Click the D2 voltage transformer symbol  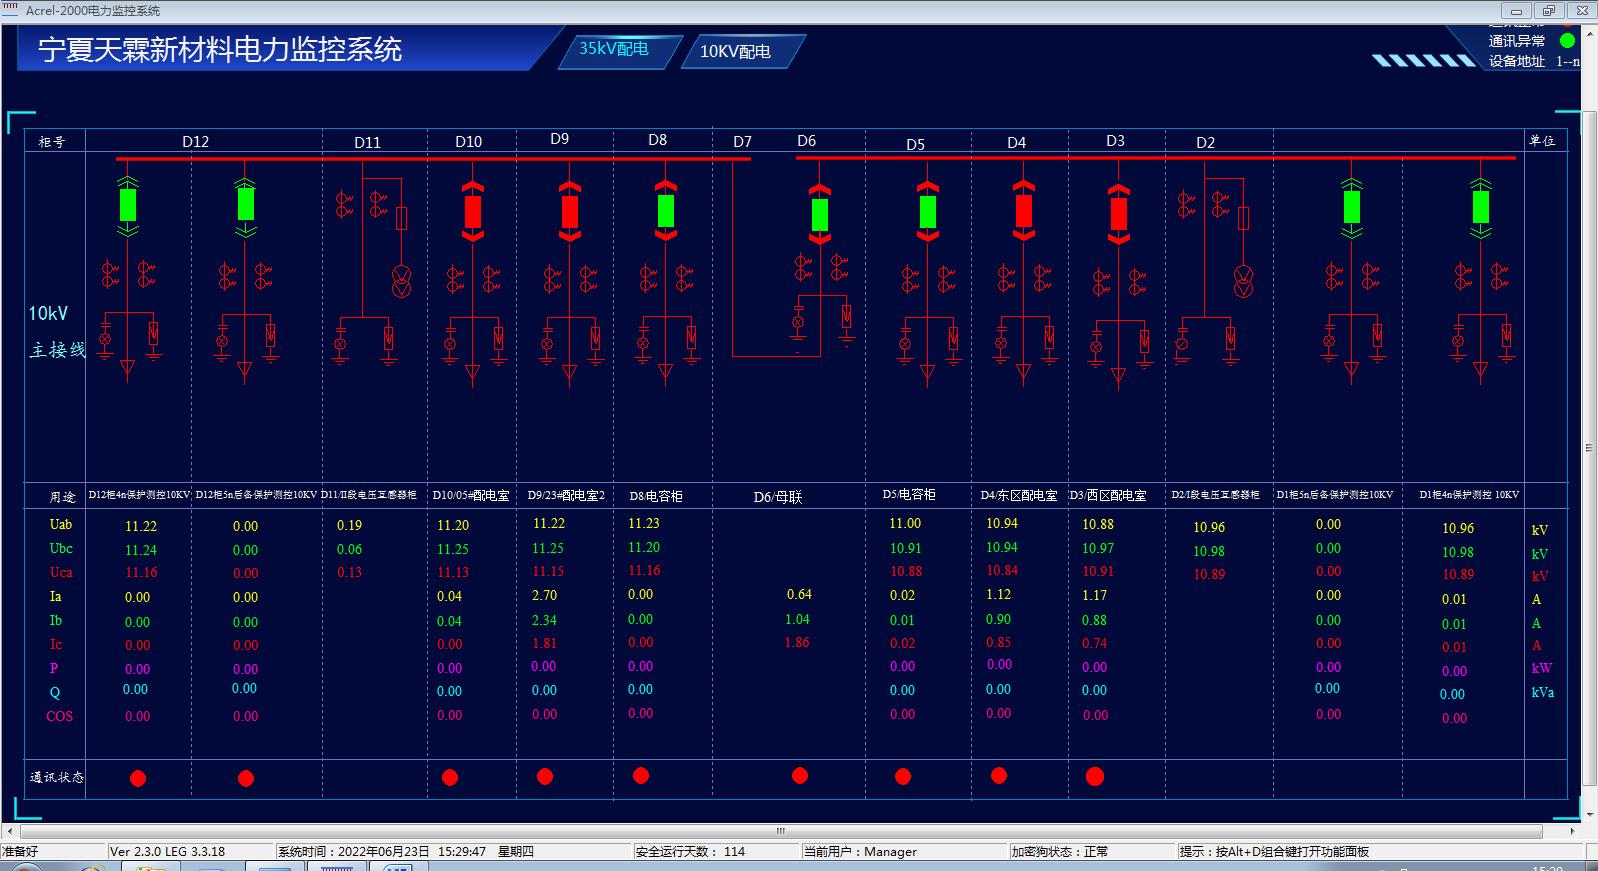[1243, 282]
